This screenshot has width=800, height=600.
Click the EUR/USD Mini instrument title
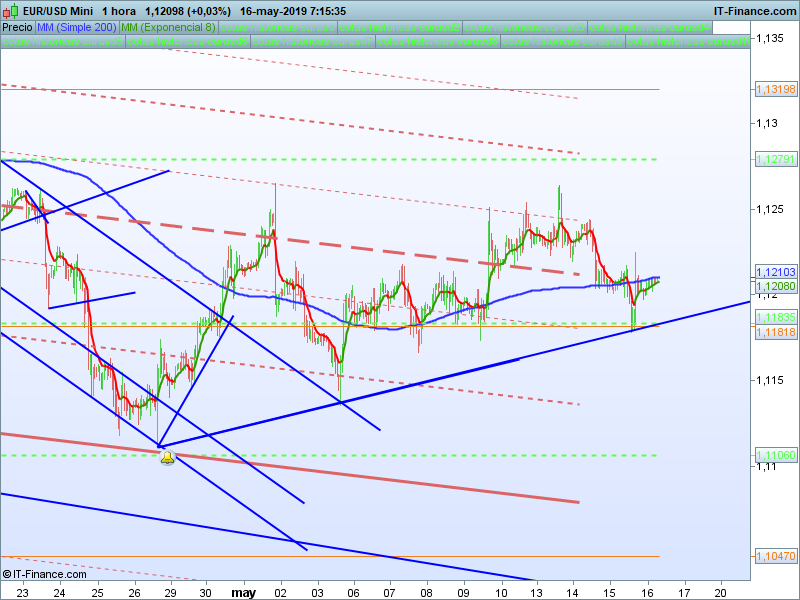[58, 11]
